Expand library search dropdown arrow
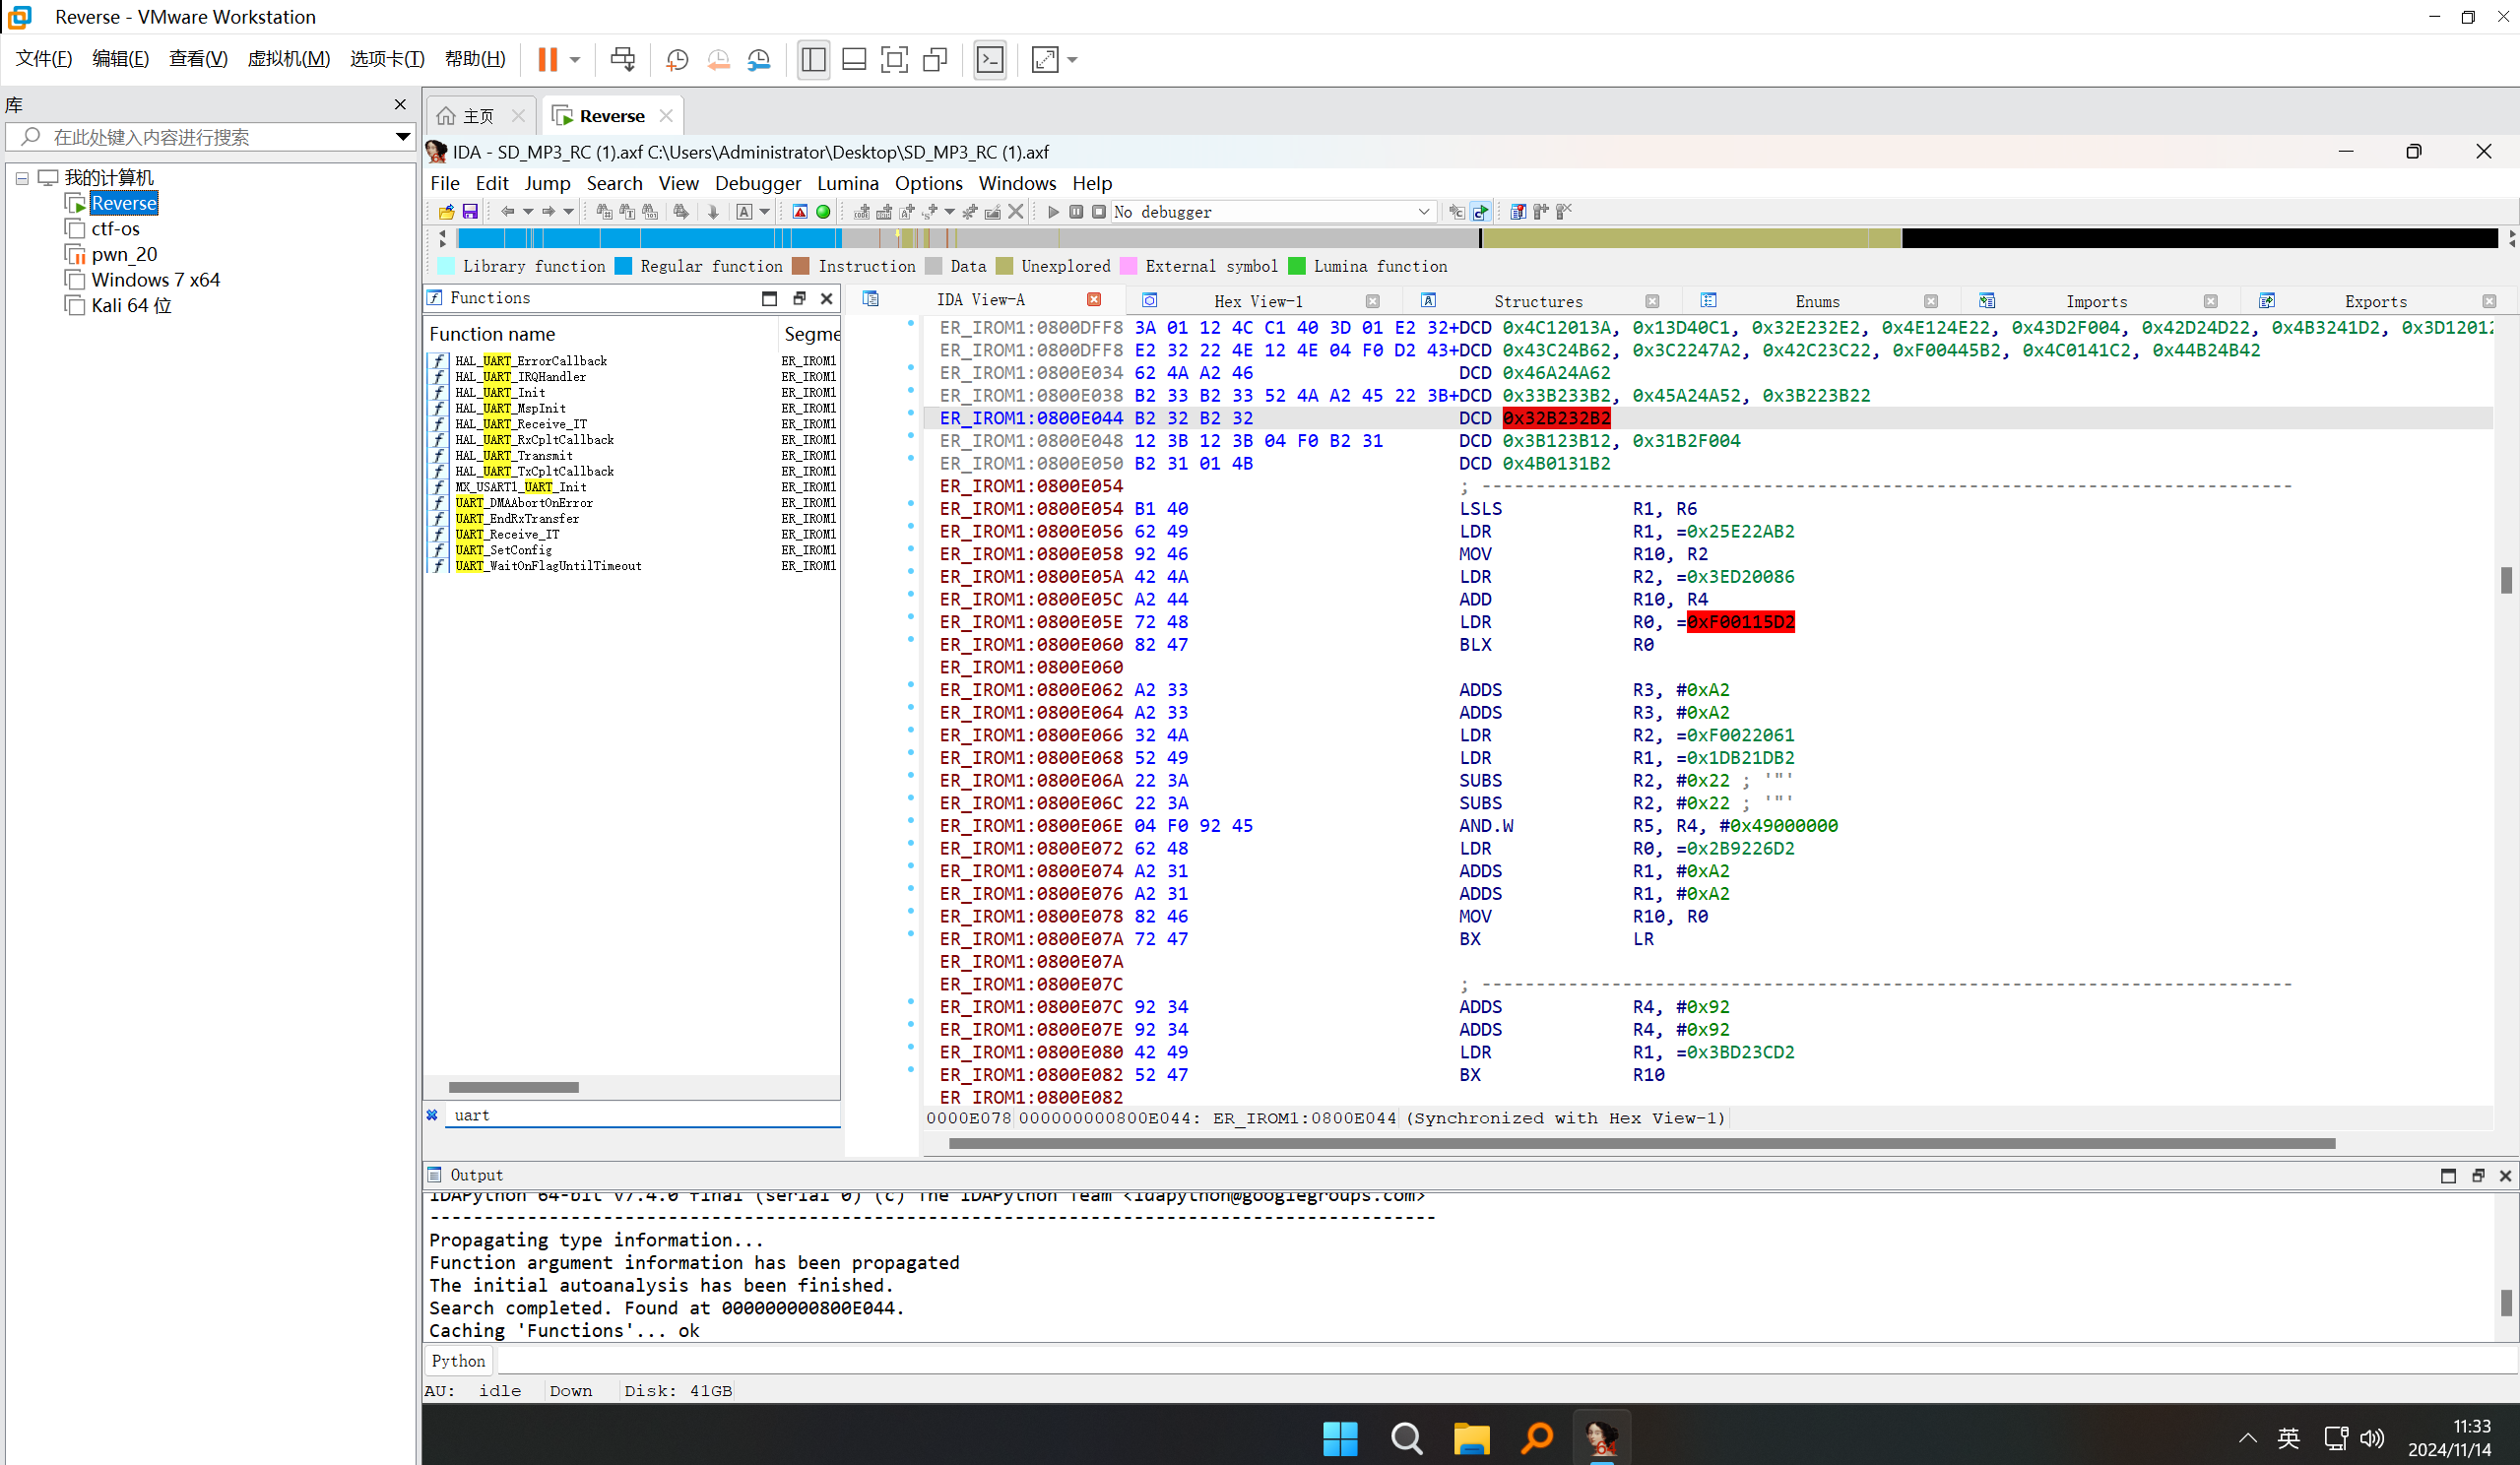2520x1465 pixels. click(x=402, y=137)
